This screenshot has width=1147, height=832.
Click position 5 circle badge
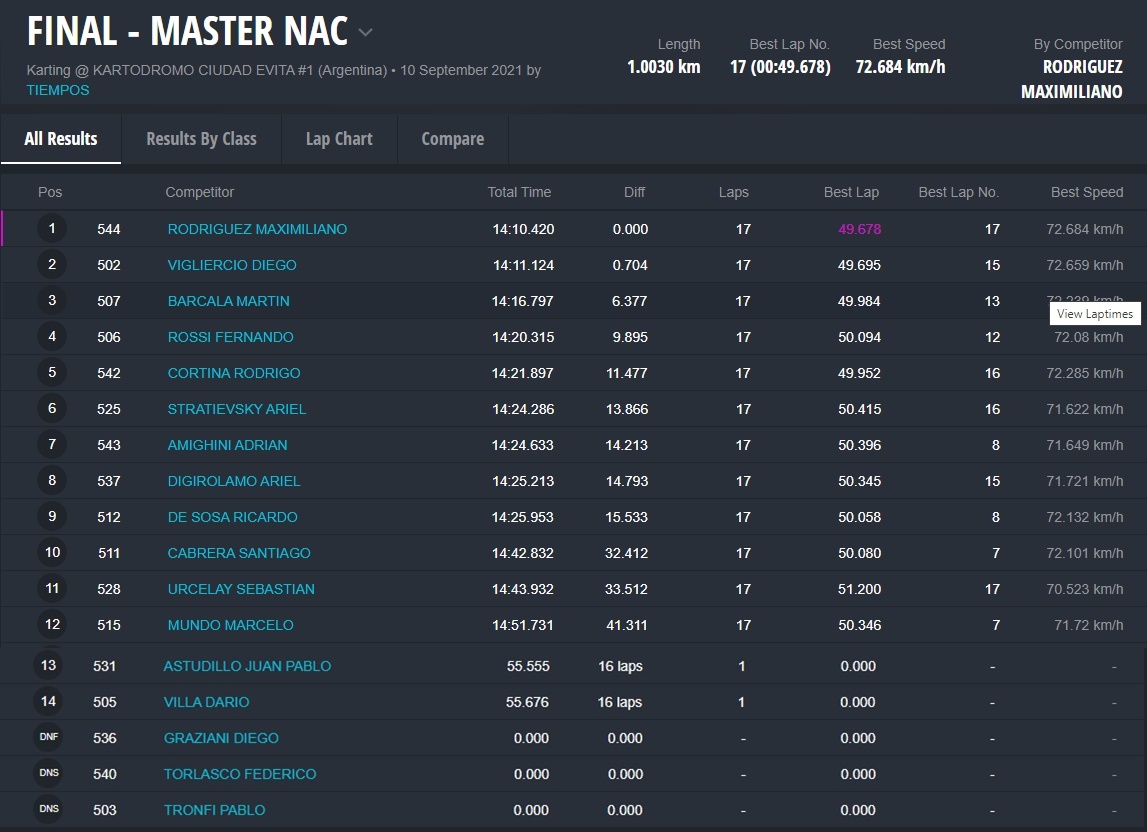(x=52, y=373)
